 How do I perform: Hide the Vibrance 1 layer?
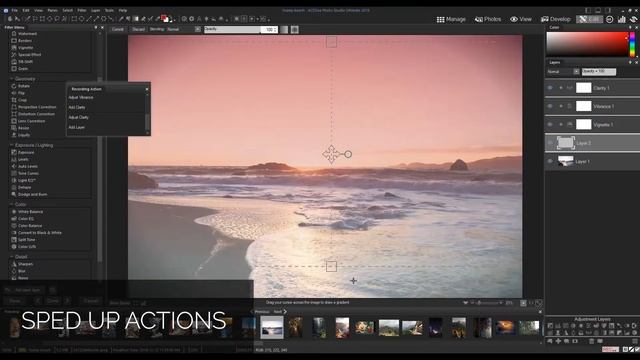pyautogui.click(x=550, y=106)
